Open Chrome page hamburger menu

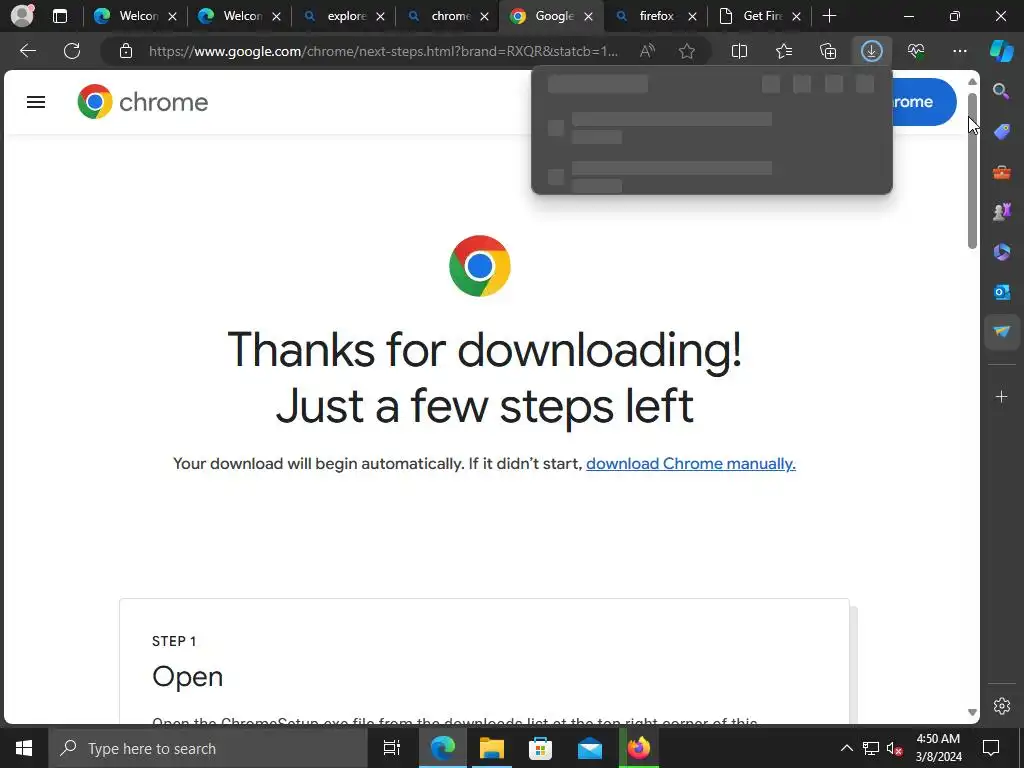36,102
